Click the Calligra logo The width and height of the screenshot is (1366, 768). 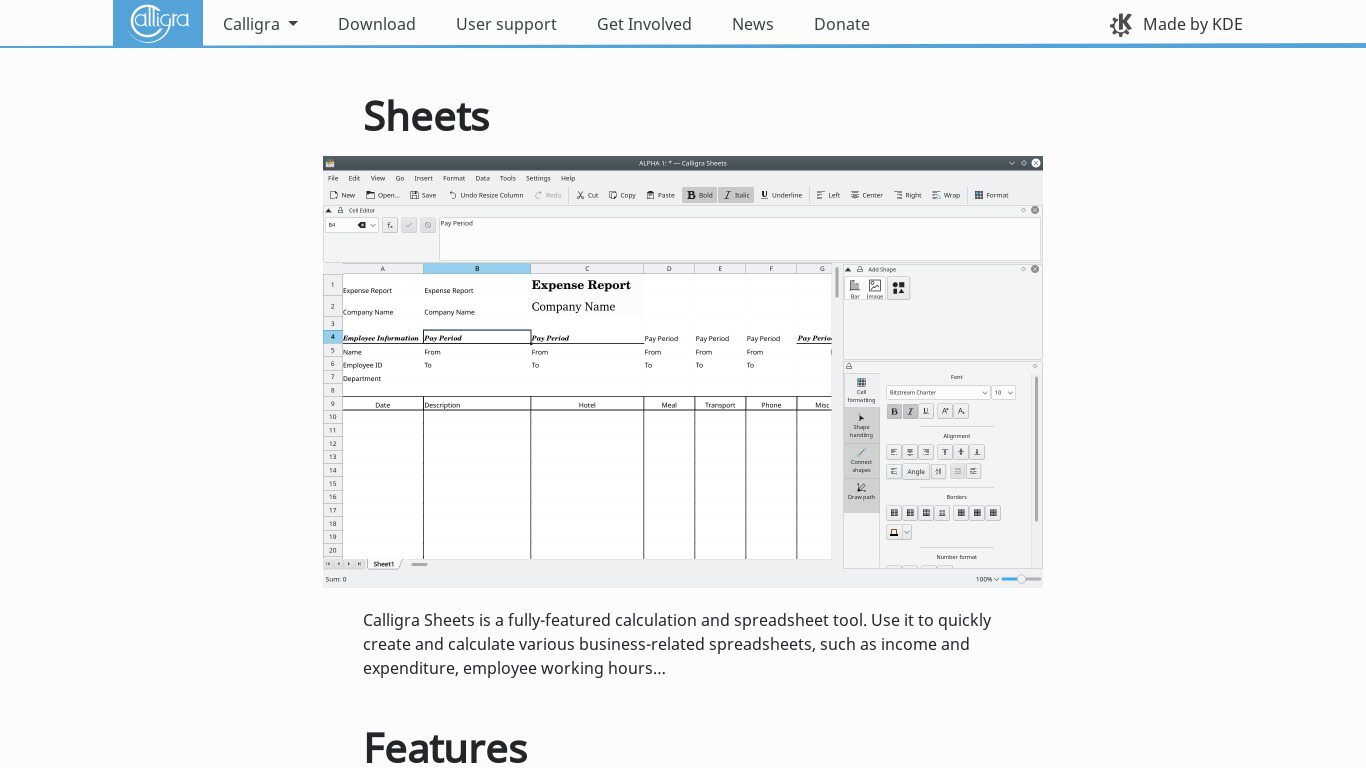pos(158,23)
